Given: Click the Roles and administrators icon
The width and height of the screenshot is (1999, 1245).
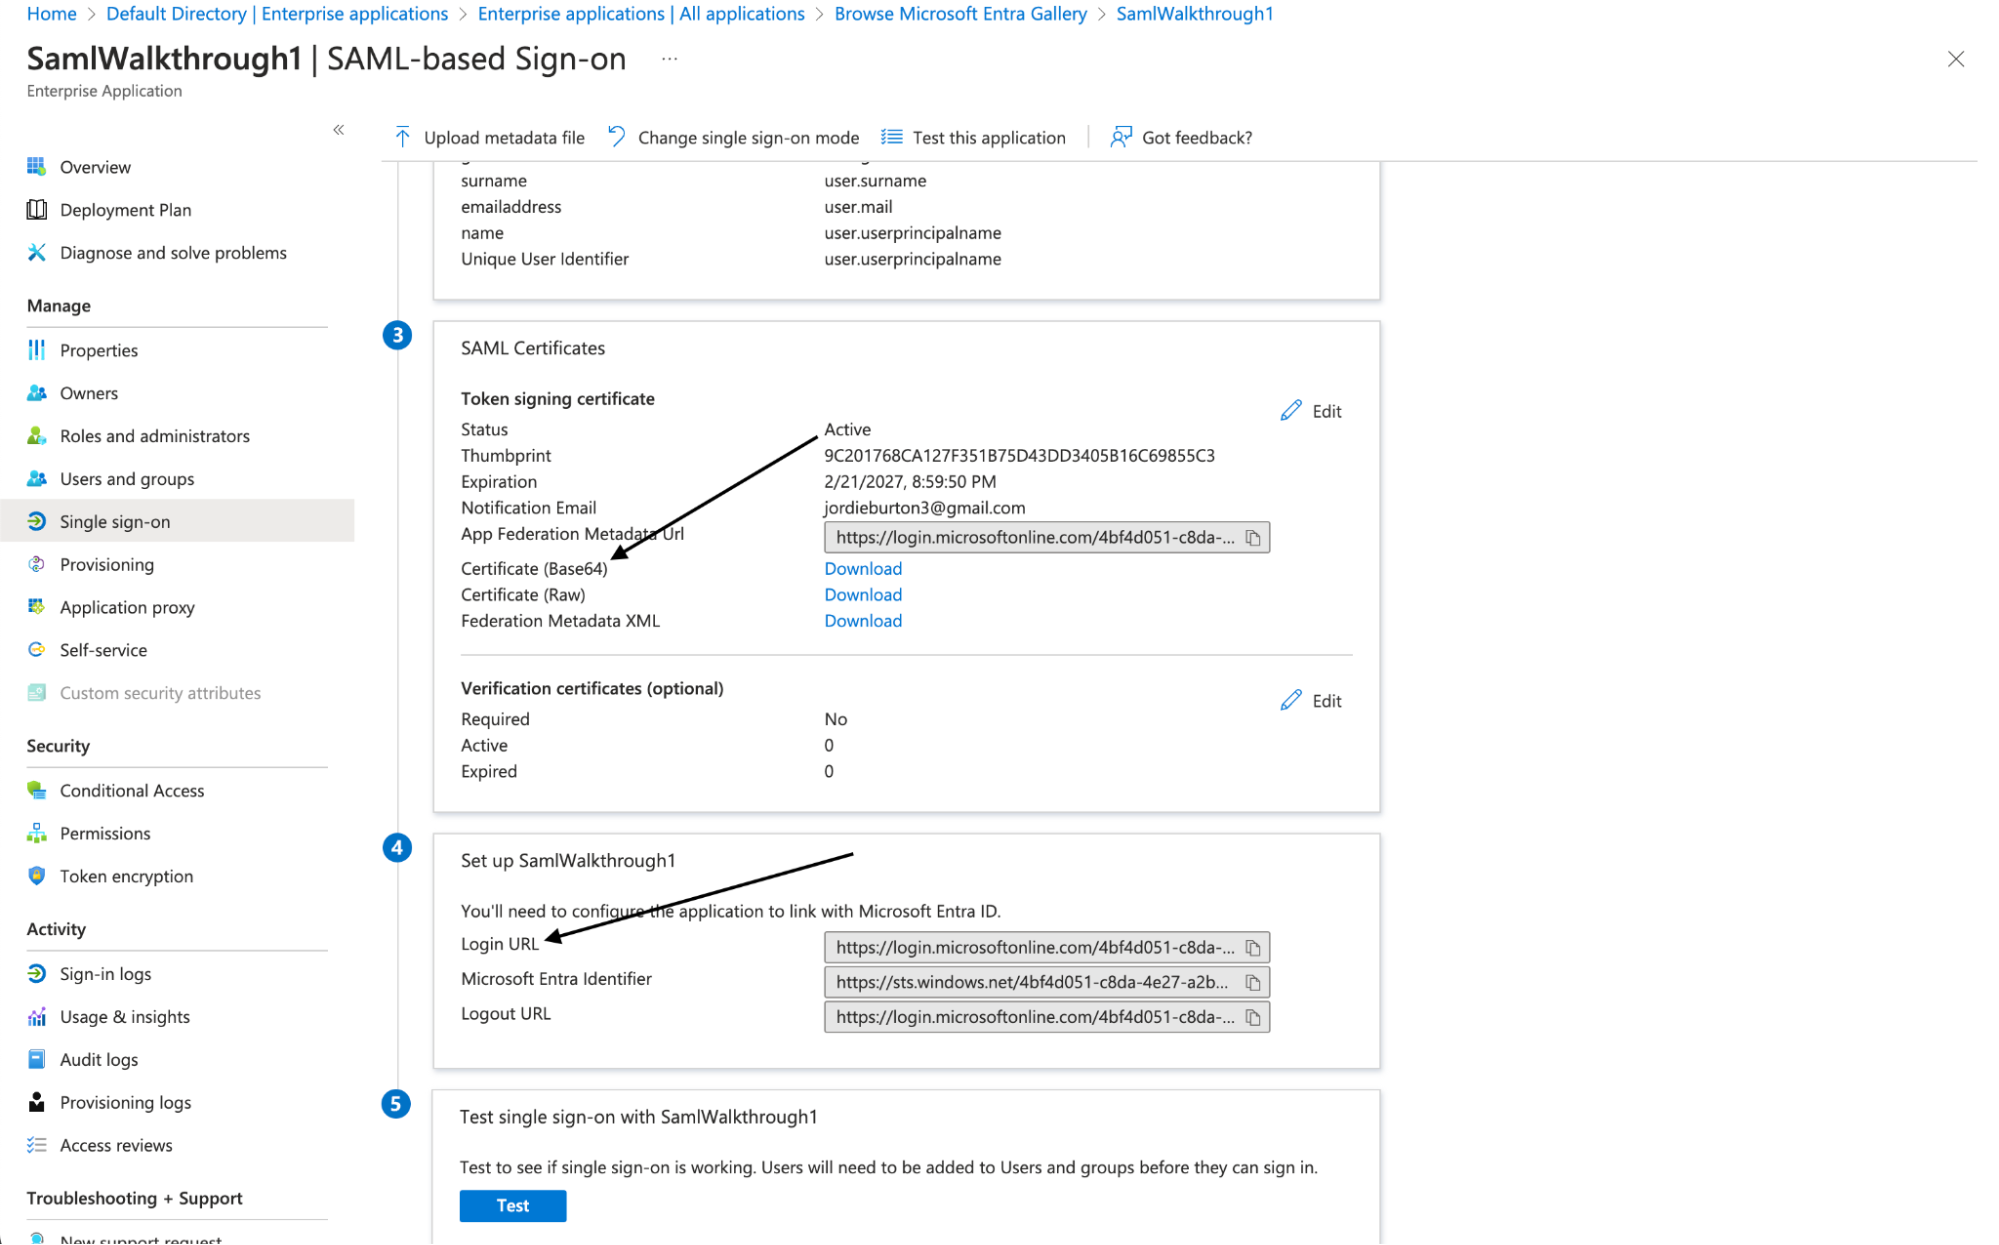Looking at the screenshot, I should click(37, 435).
